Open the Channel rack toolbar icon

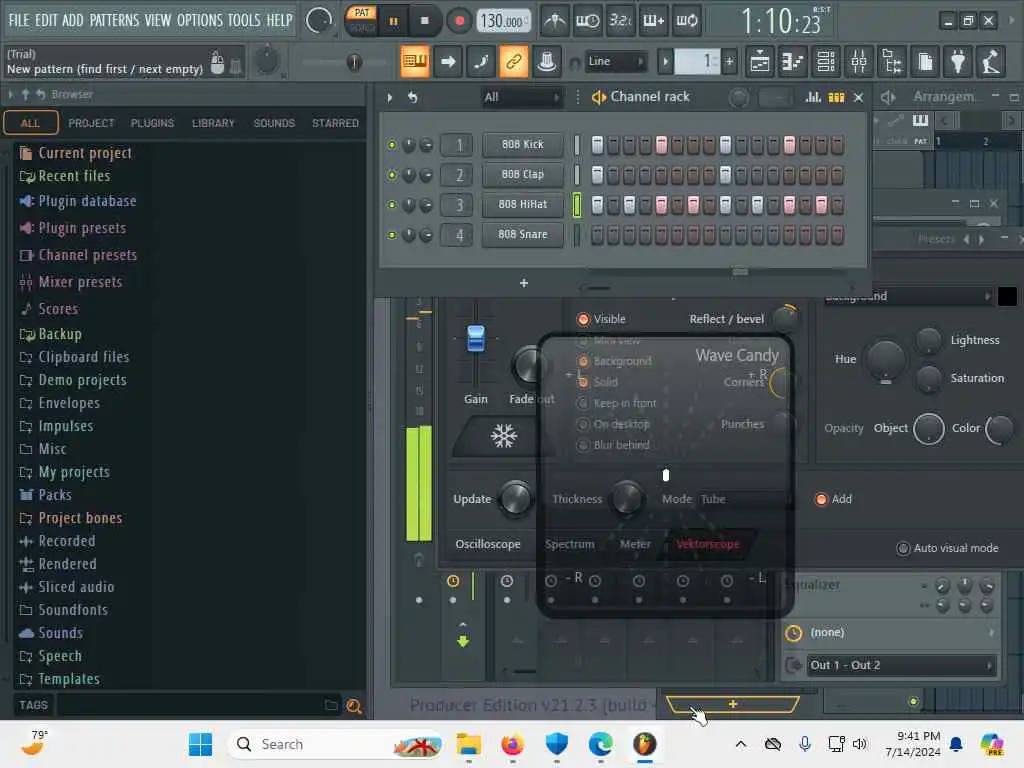(x=826, y=62)
